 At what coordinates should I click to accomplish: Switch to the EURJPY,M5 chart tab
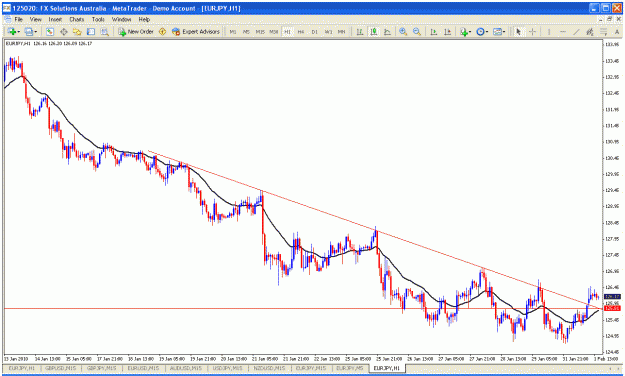(351, 368)
